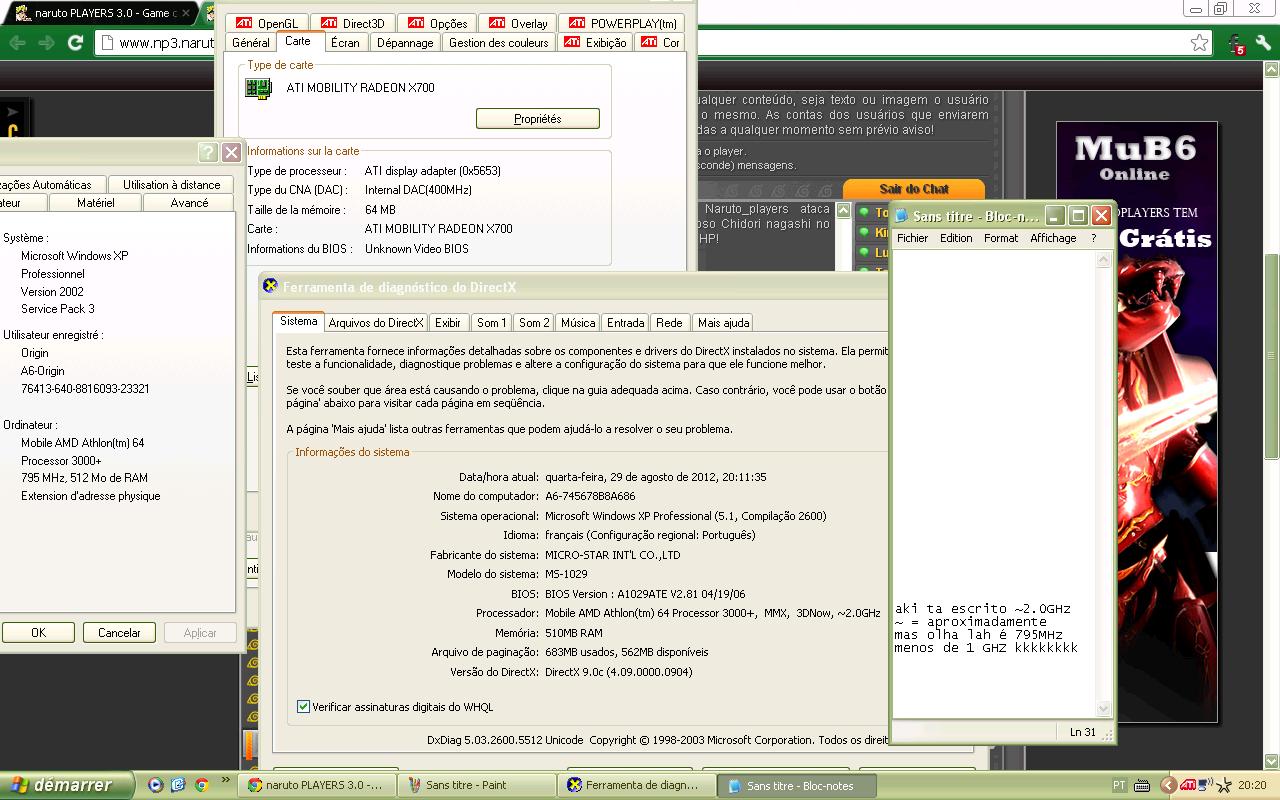Click the DirectX diagnostic title icon

pyautogui.click(x=270, y=286)
